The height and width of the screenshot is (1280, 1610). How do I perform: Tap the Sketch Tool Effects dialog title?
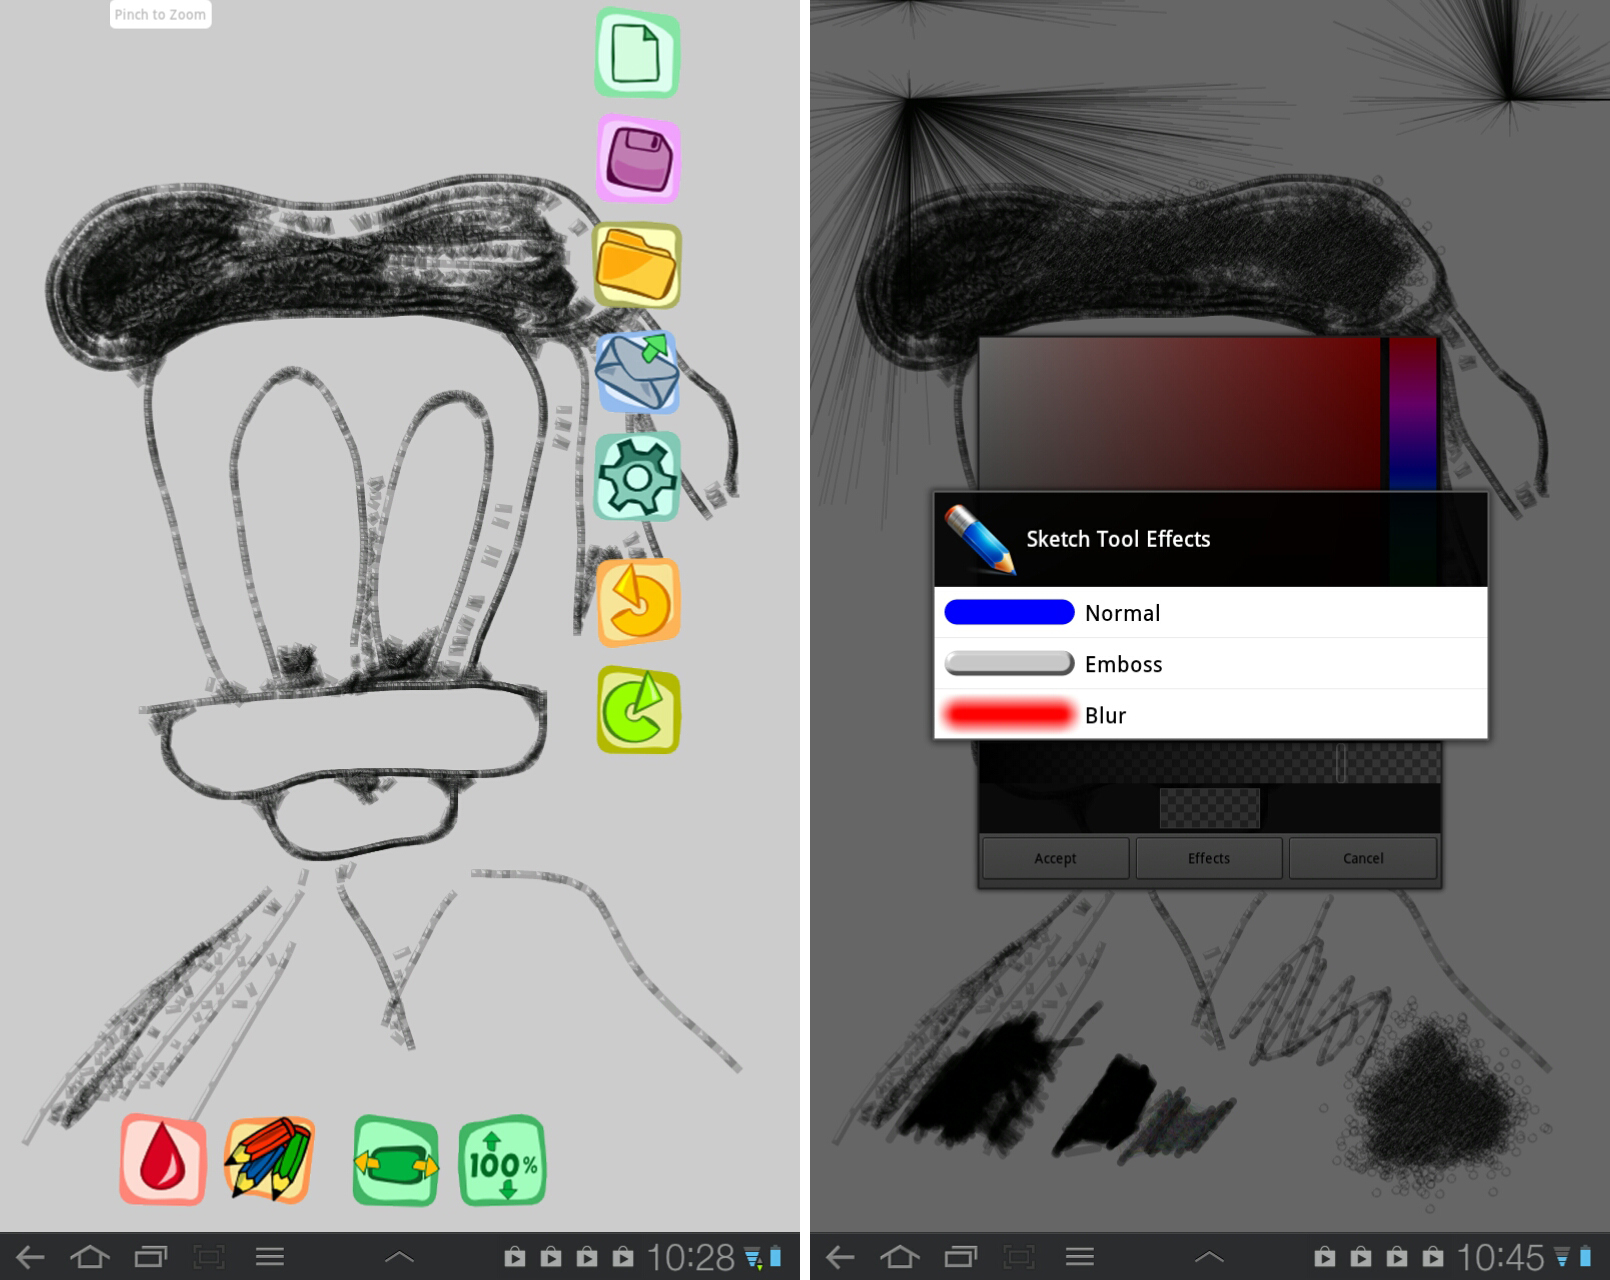[1118, 539]
